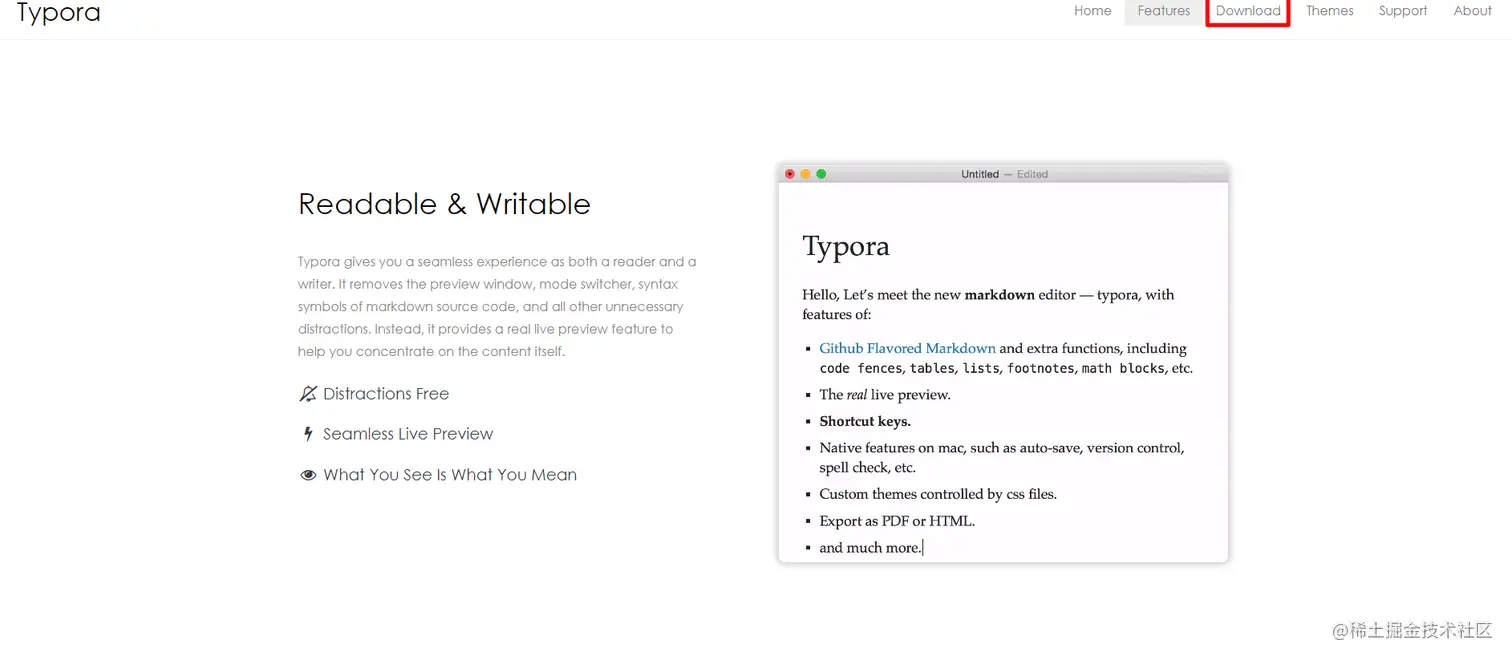The width and height of the screenshot is (1512, 660).
Task: Click the 'Typora gives you a seamless' paragraph
Action: (x=497, y=307)
